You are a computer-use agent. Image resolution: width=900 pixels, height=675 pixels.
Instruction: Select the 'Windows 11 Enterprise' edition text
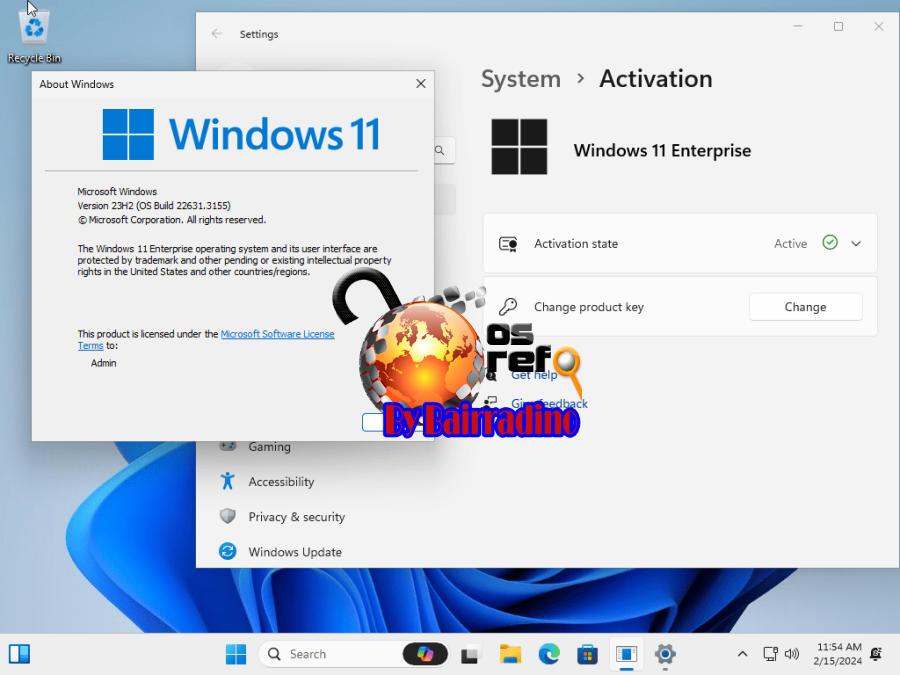[662, 150]
